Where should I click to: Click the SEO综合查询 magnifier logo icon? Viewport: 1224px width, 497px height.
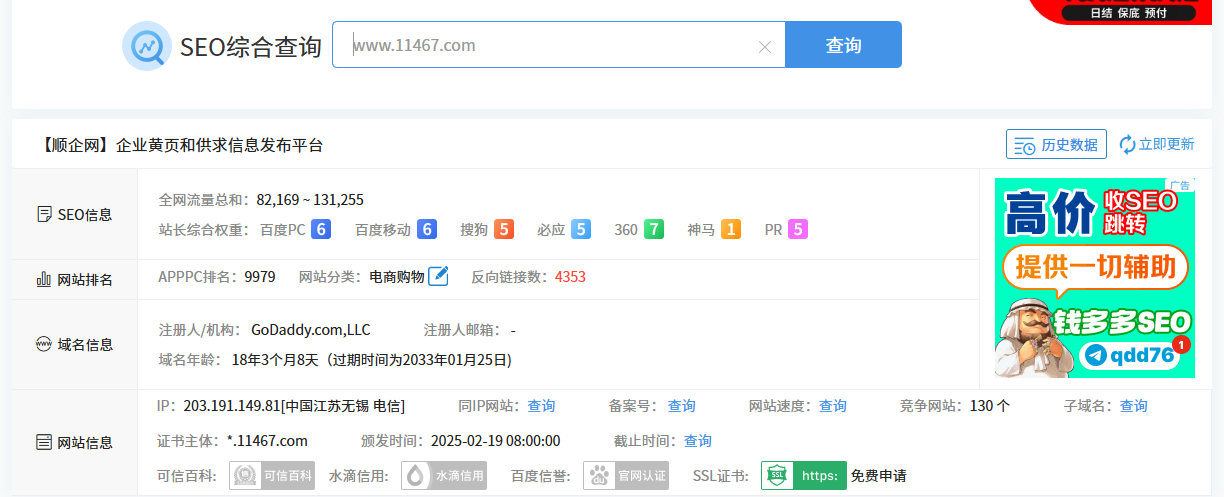point(147,46)
